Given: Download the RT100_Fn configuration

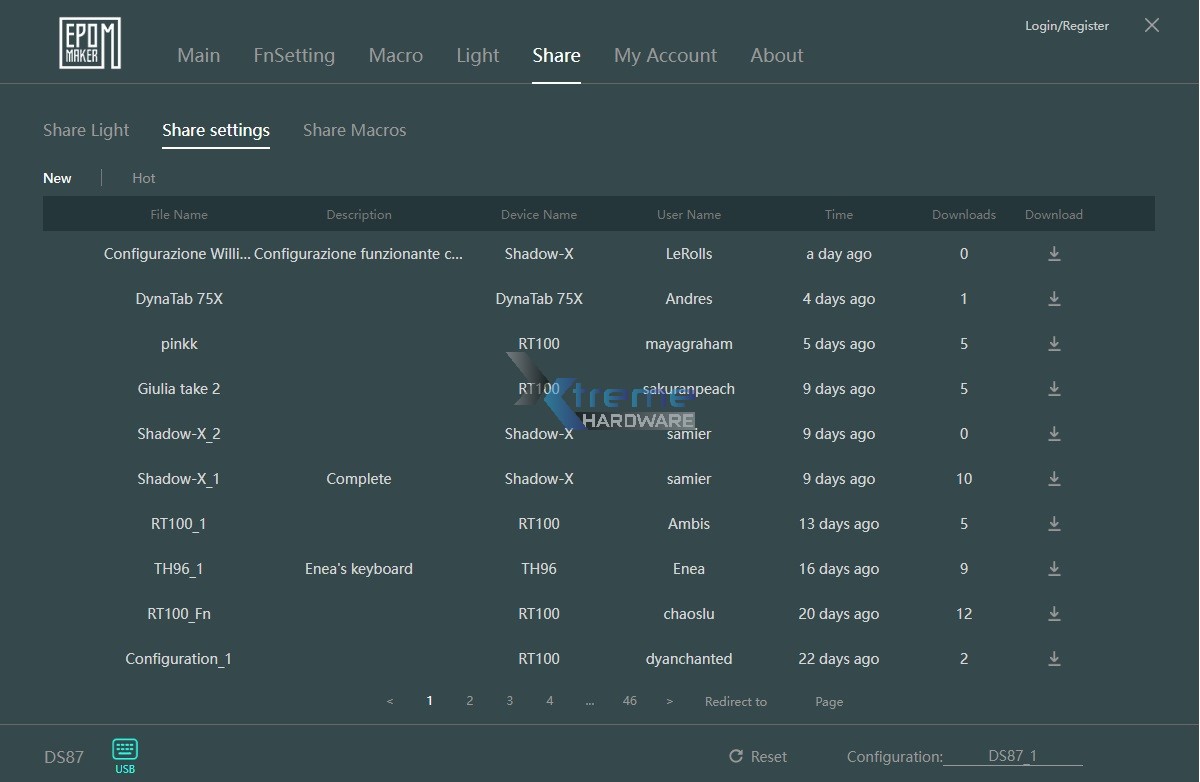Looking at the screenshot, I should (x=1053, y=614).
